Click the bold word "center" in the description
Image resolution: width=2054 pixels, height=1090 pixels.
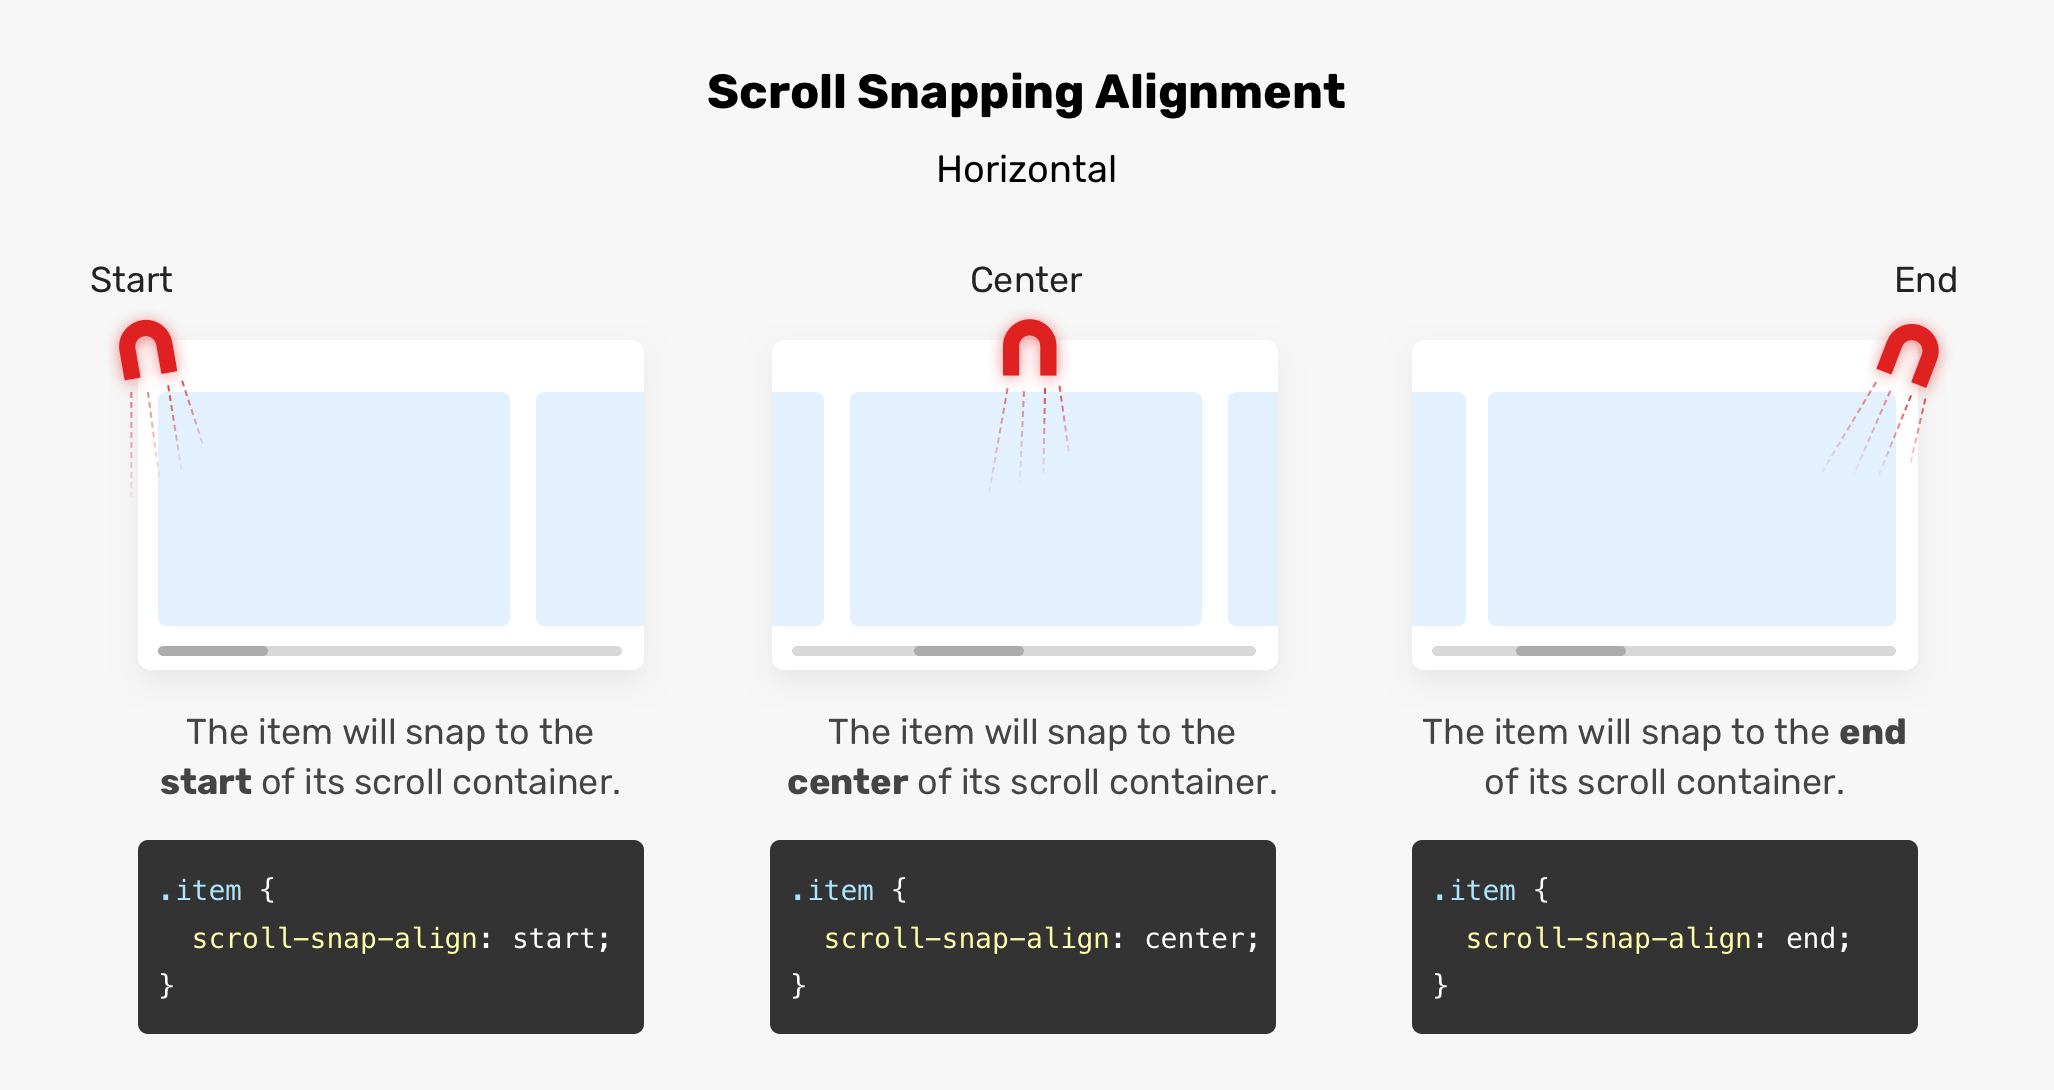coord(847,782)
